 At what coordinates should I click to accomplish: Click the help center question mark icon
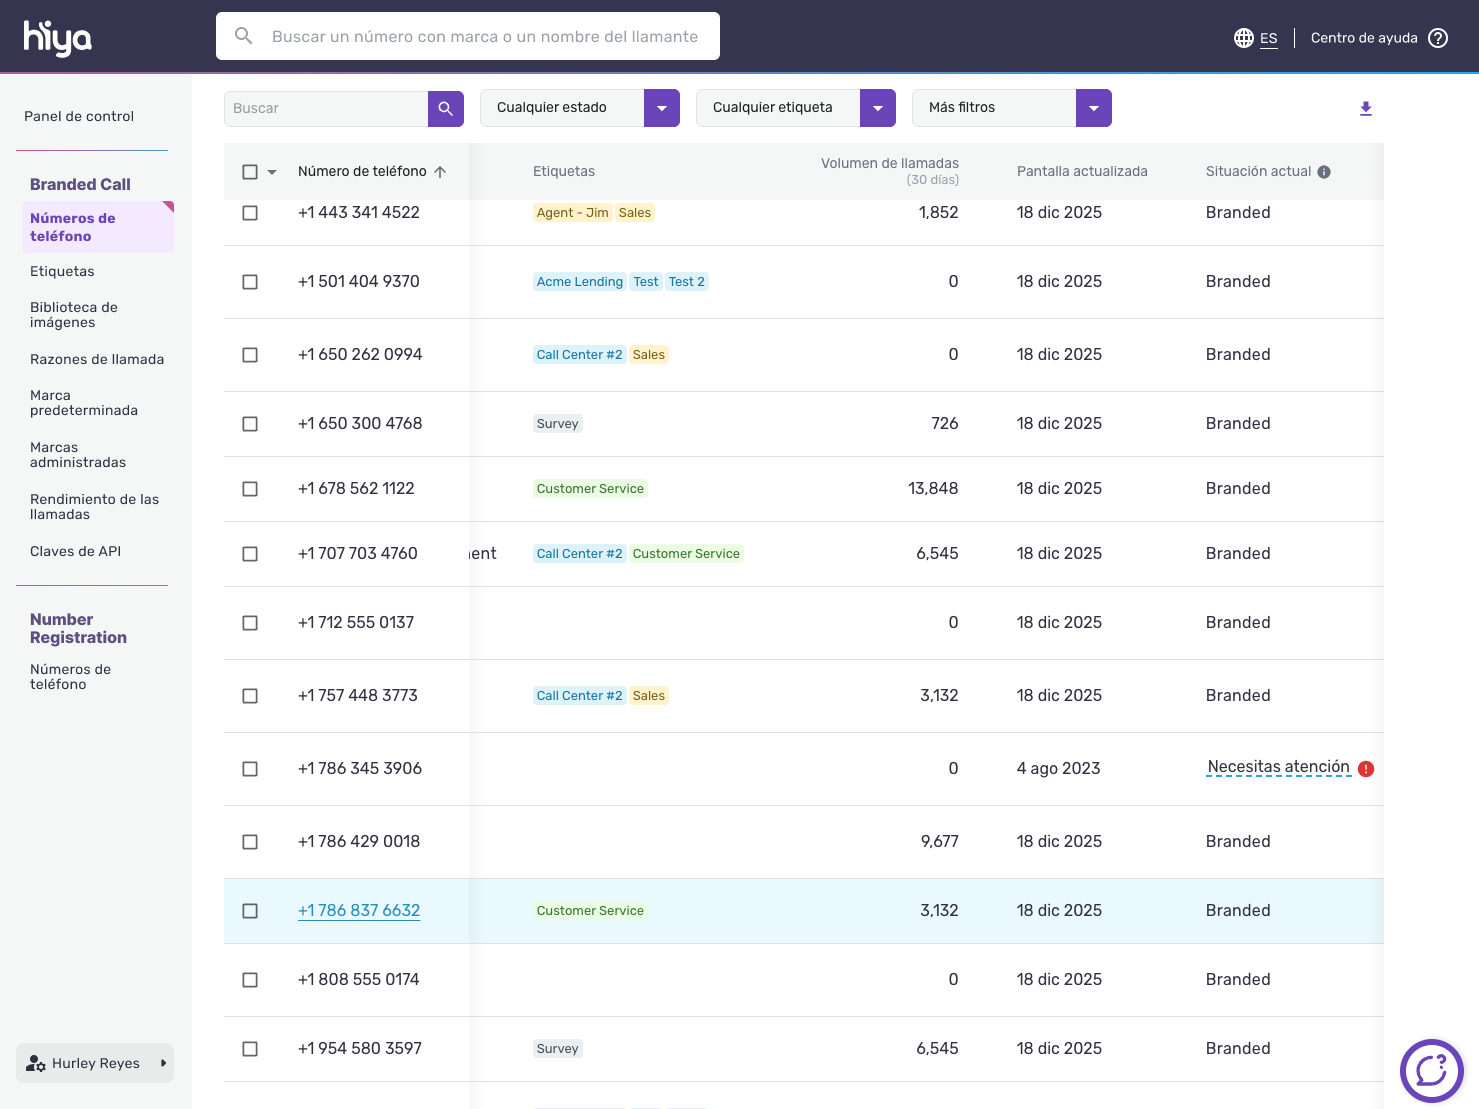(1438, 38)
